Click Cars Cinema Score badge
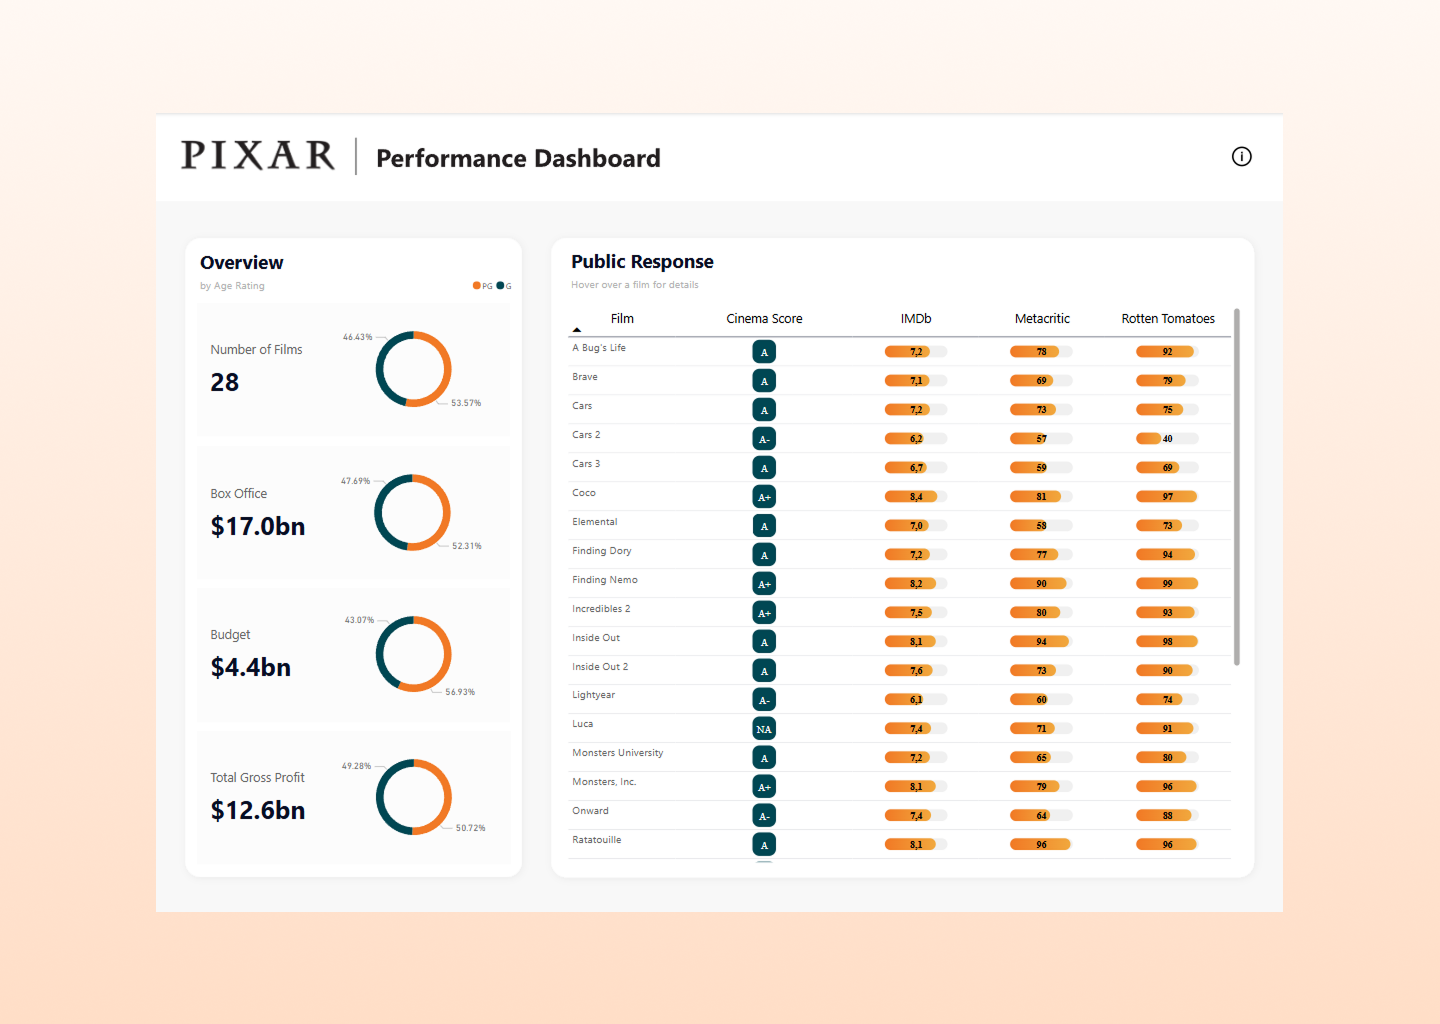 pyautogui.click(x=764, y=410)
